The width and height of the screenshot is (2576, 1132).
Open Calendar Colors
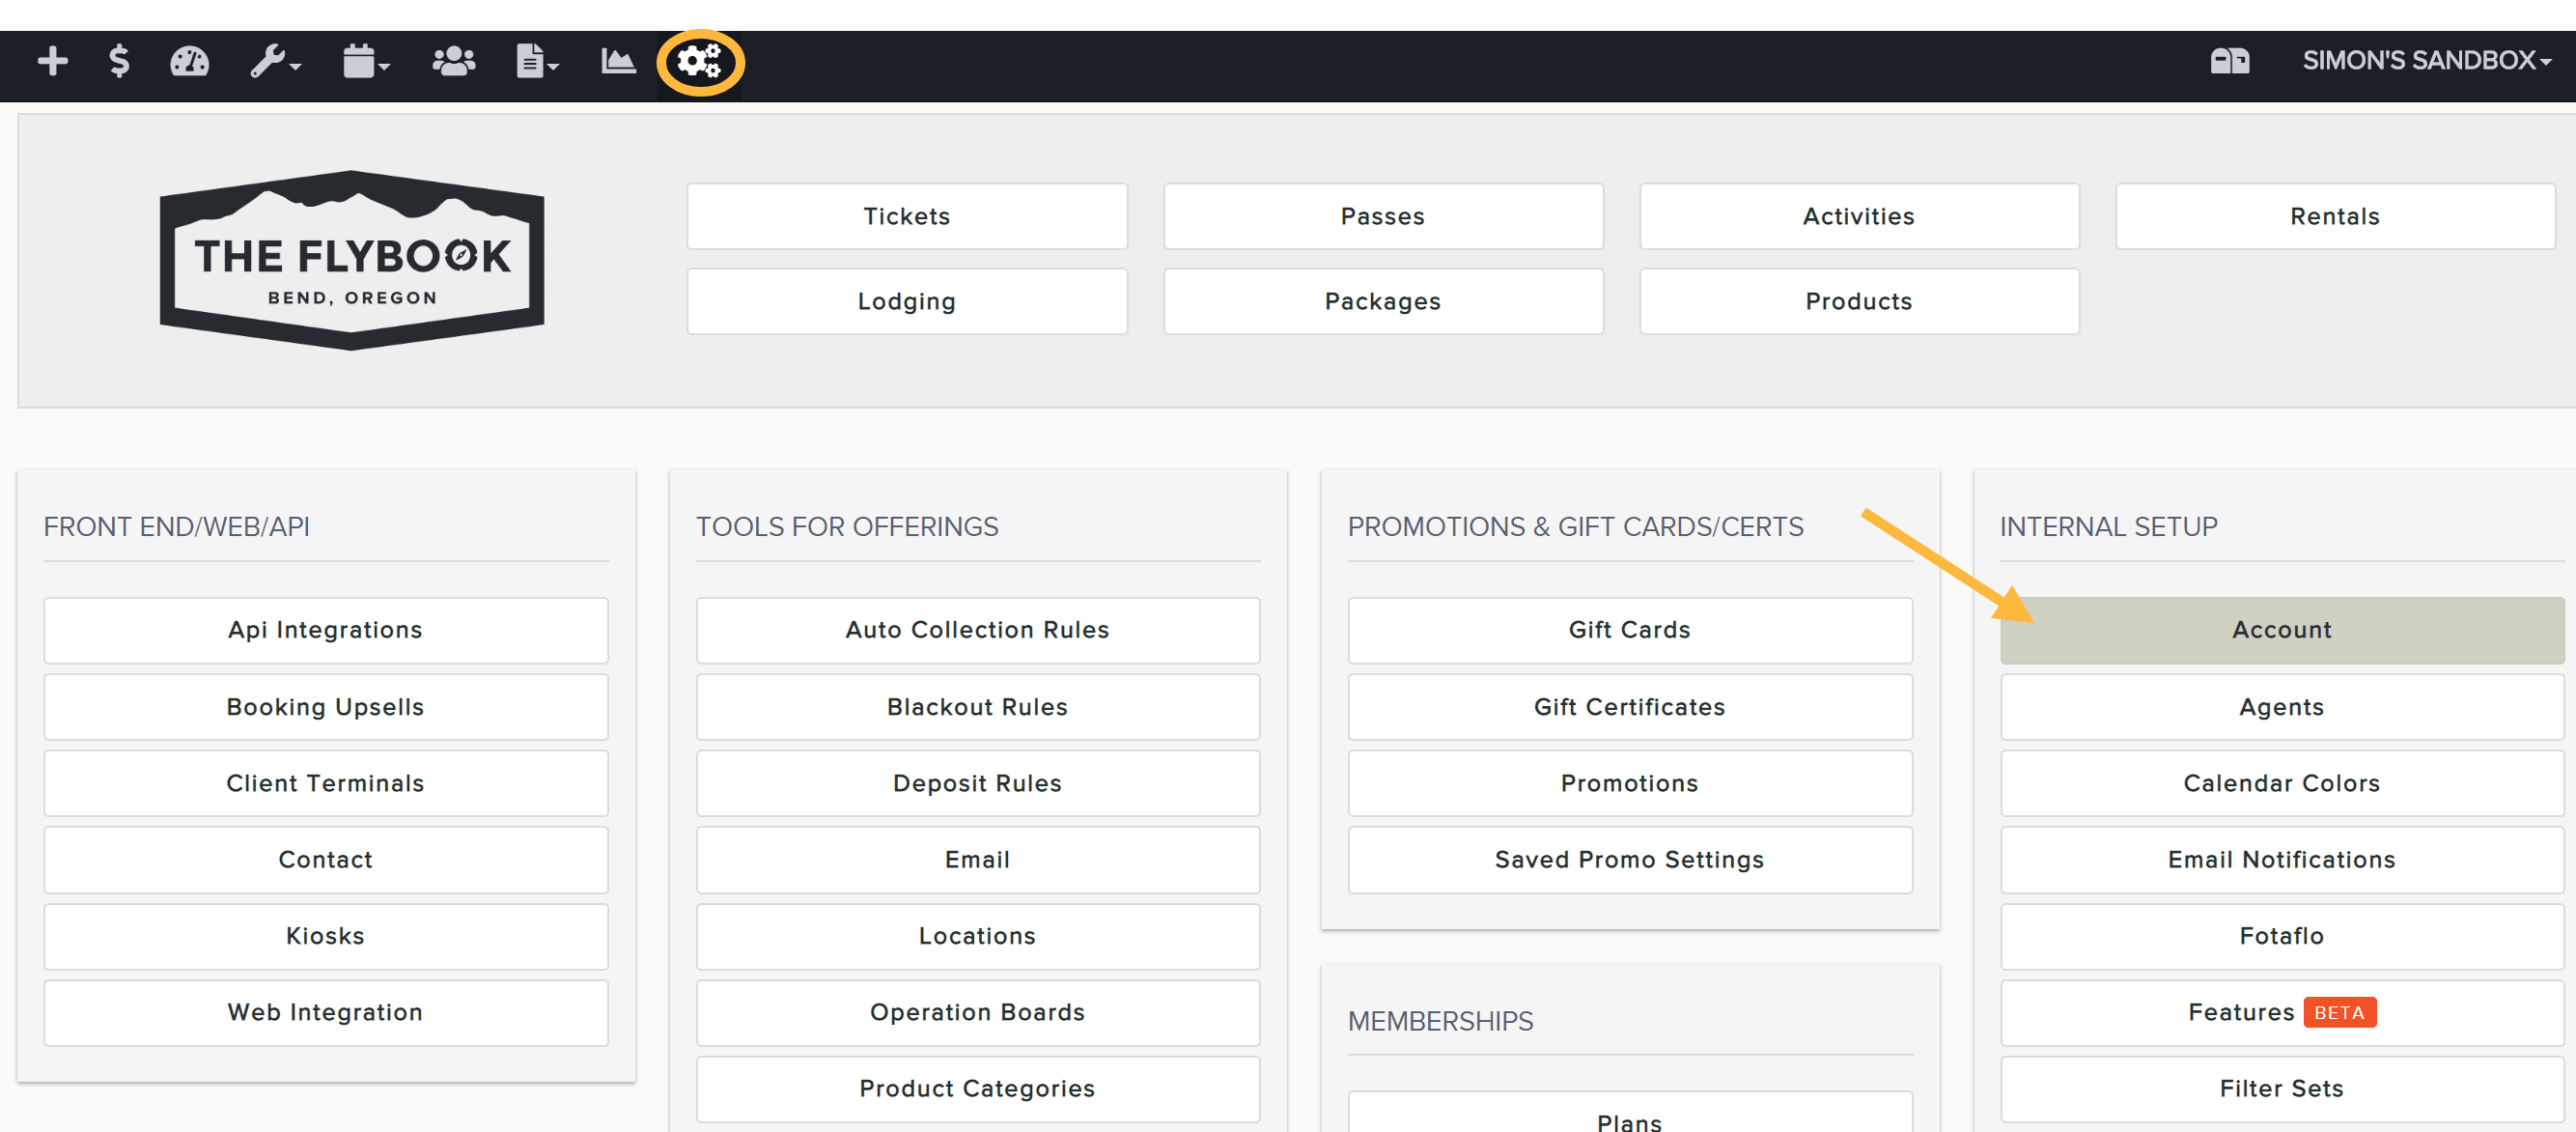tap(2282, 783)
